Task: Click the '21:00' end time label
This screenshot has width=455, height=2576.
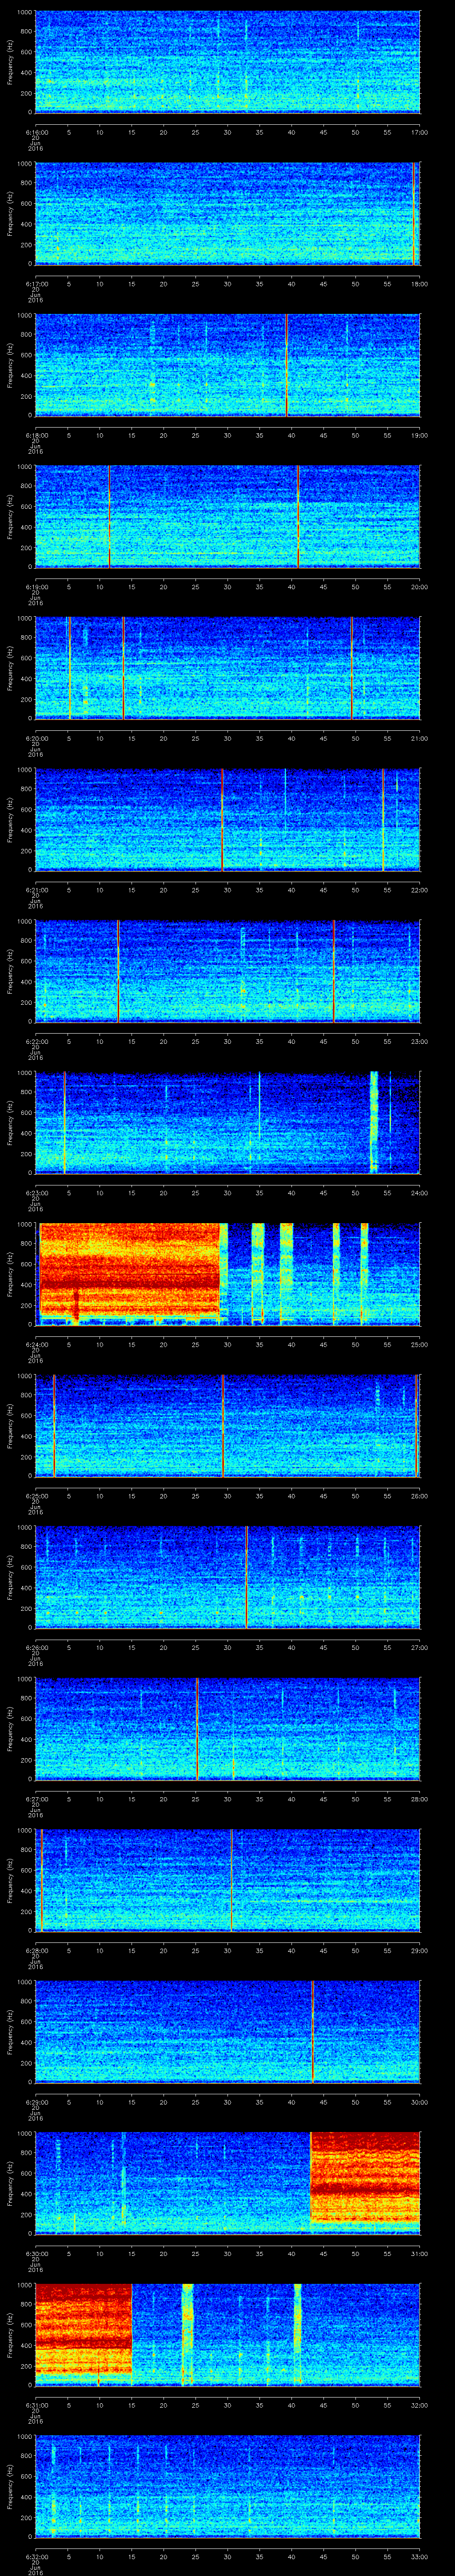Action: coord(420,738)
